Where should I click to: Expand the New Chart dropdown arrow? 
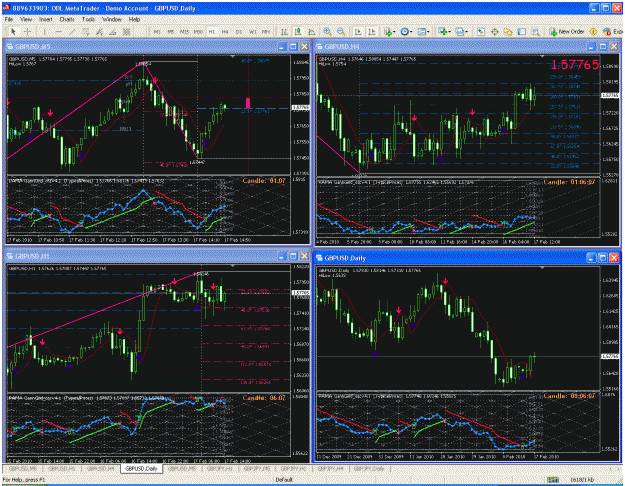[x=449, y=32]
